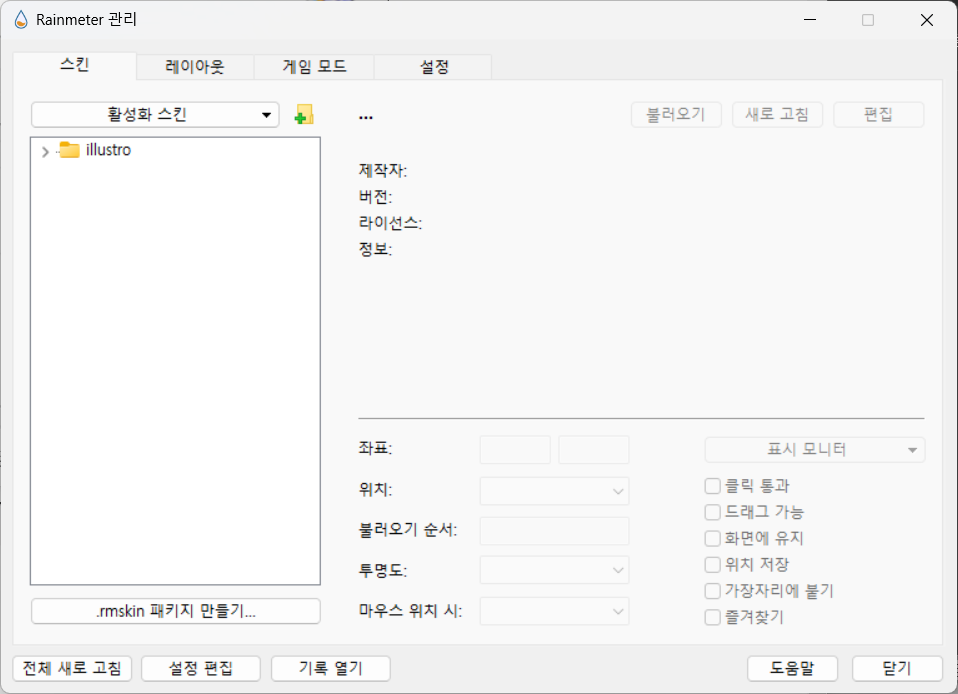Expand the illustro folder tree
This screenshot has width=958, height=694.
pyautogui.click(x=45, y=152)
